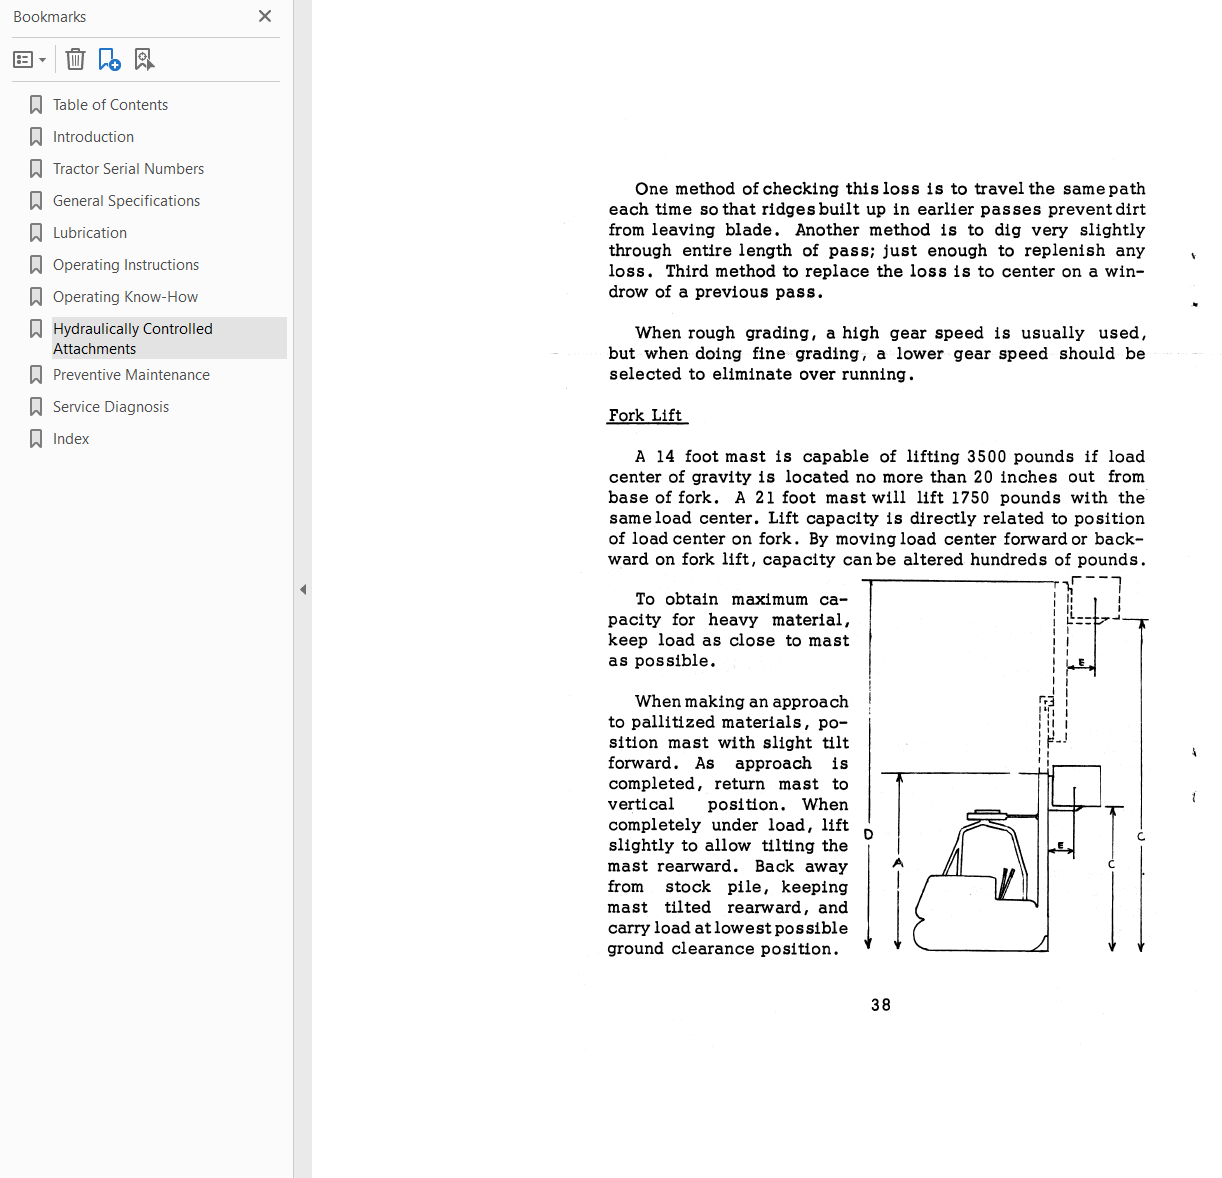Close the Bookmarks panel
This screenshot has height=1178, width=1222.
click(265, 16)
